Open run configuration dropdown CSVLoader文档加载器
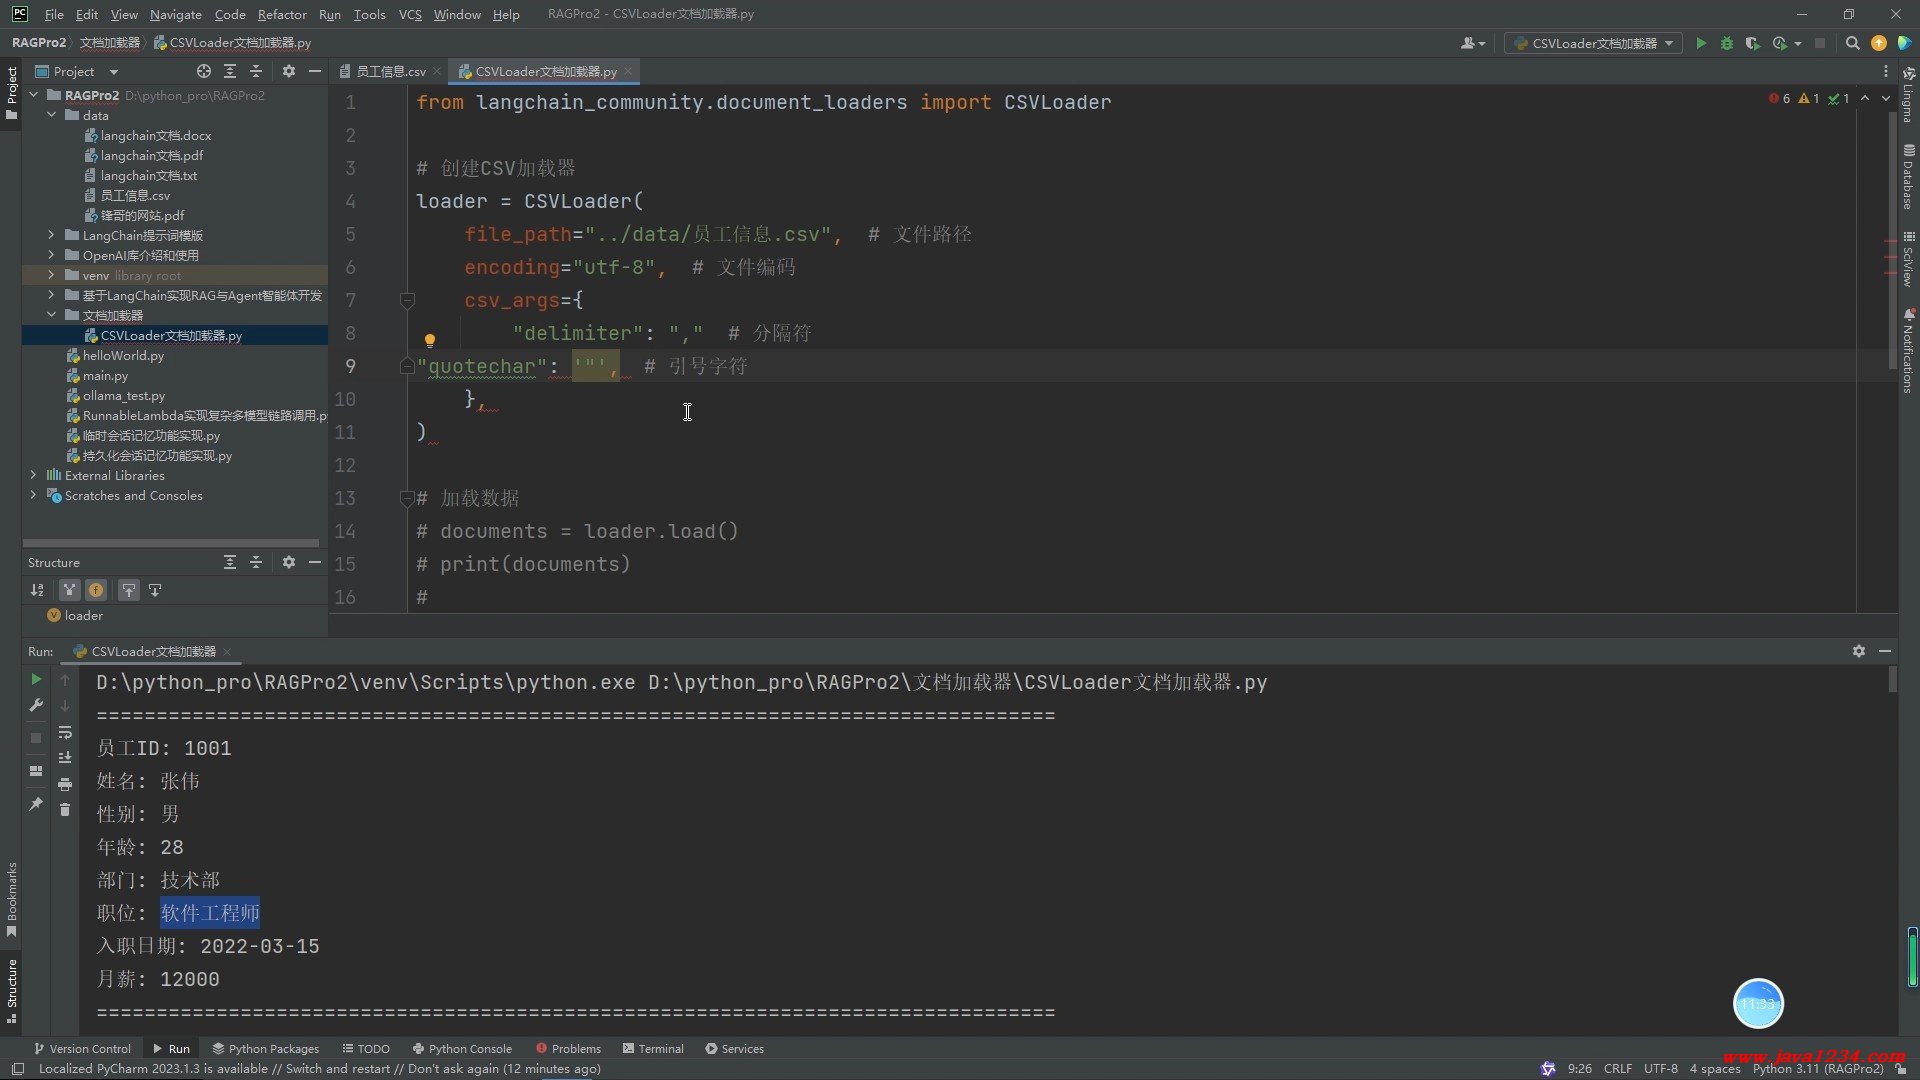The width and height of the screenshot is (1920, 1080). pos(1594,43)
